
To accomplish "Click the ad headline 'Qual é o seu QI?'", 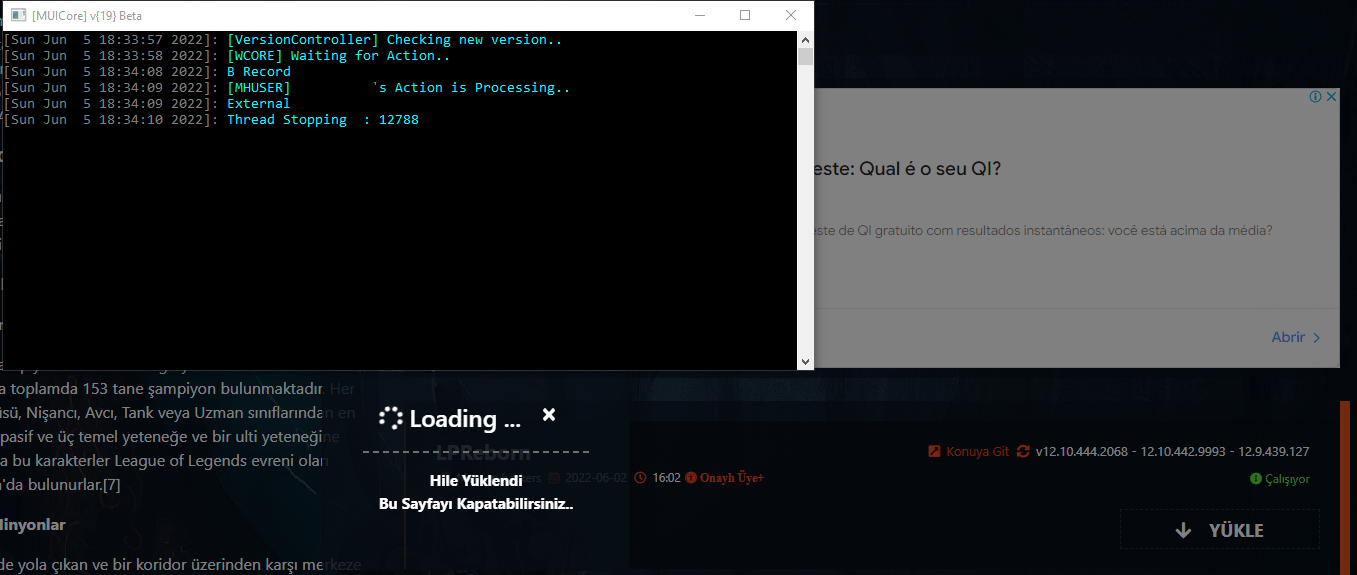I will 907,168.
